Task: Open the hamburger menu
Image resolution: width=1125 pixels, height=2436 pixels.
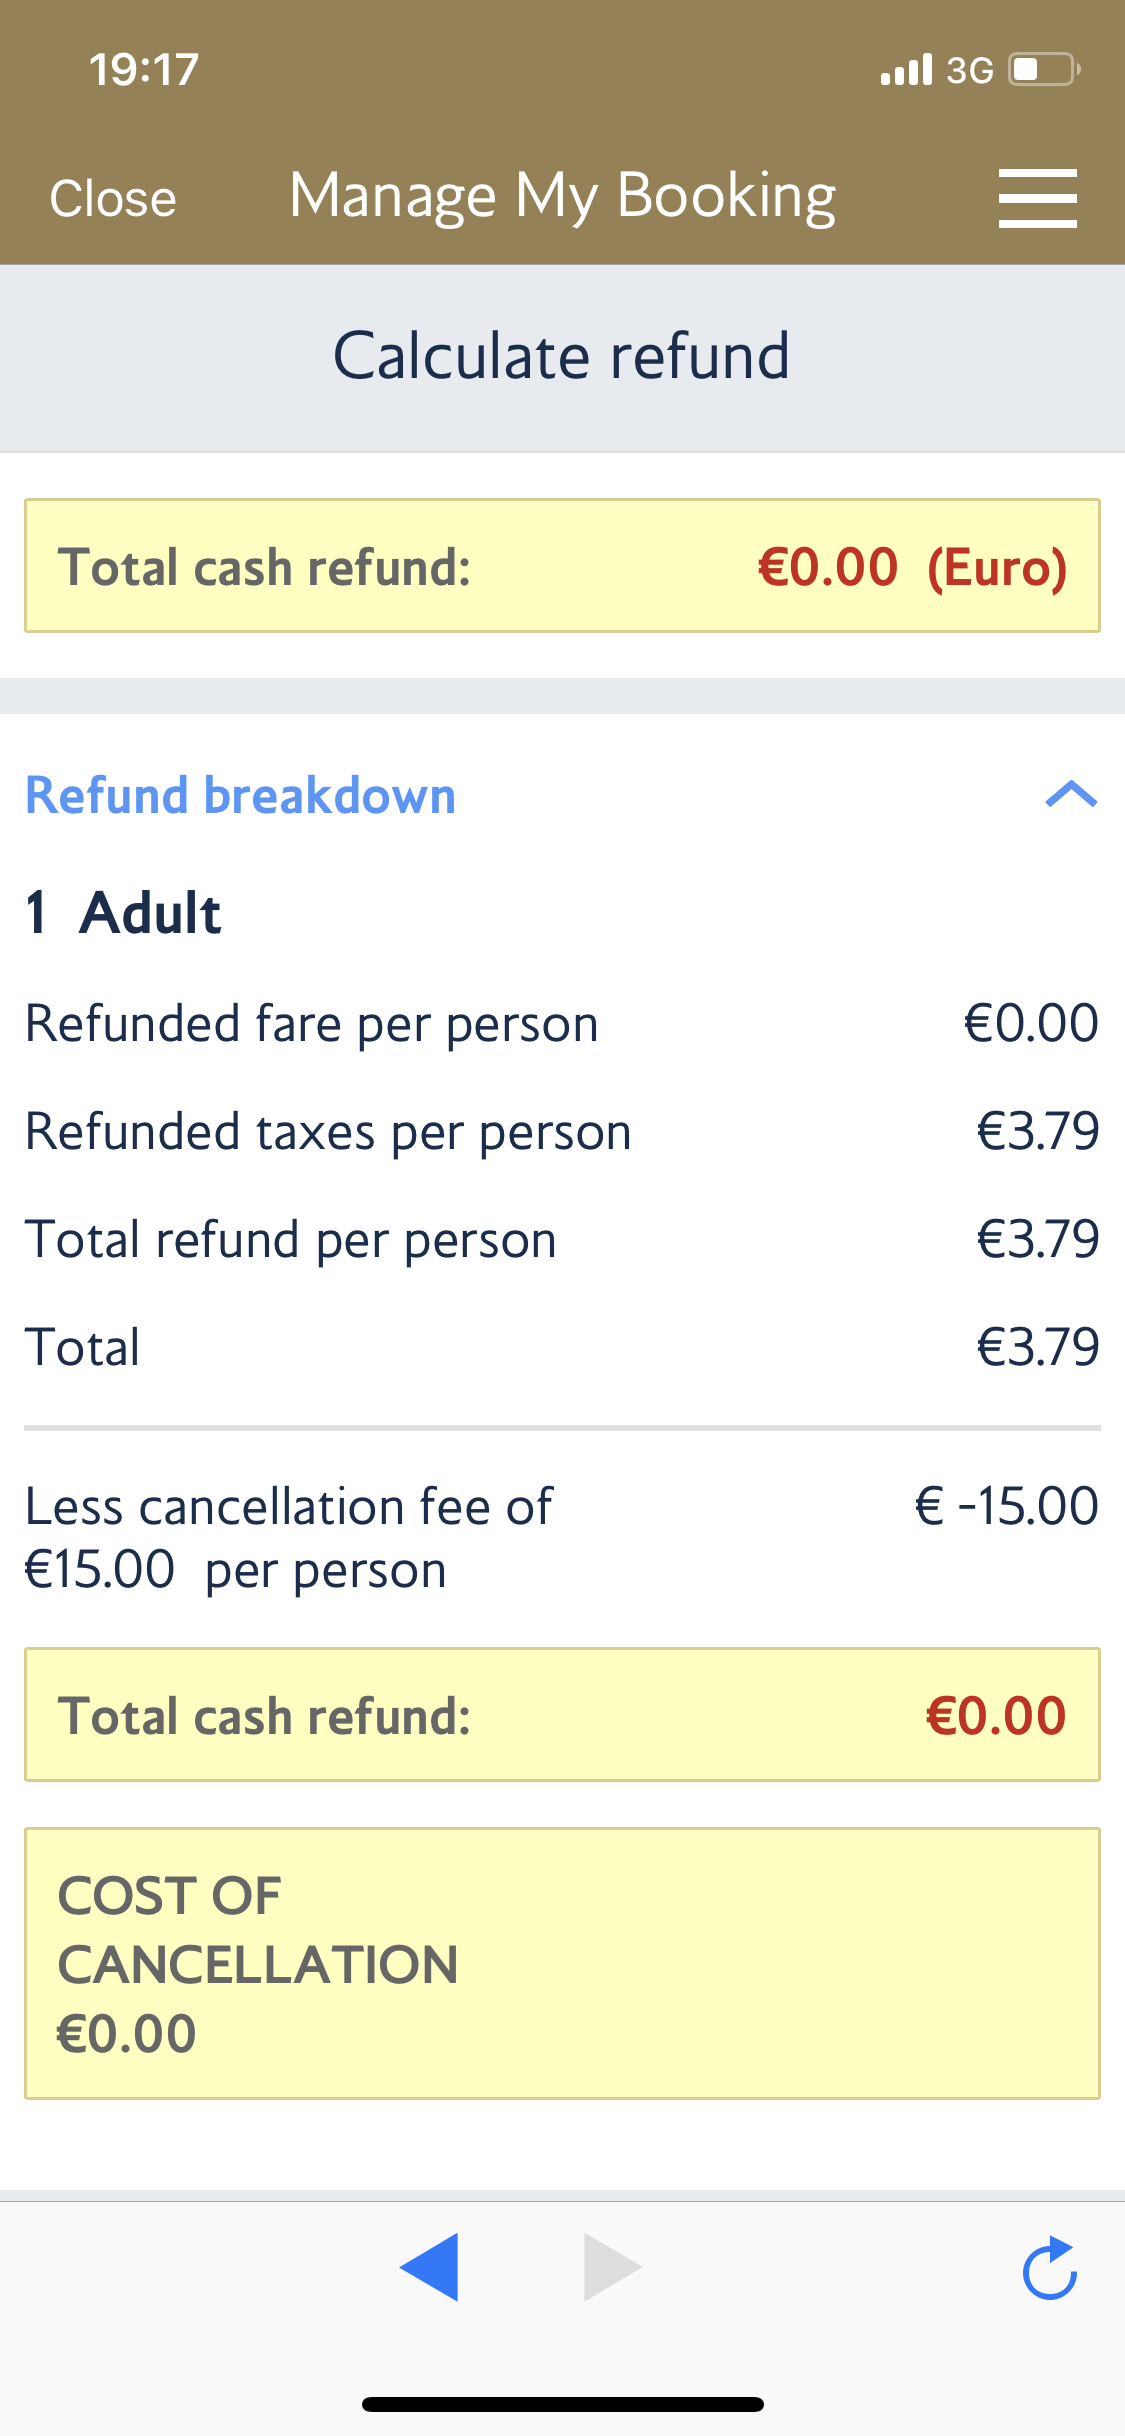Action: (1037, 198)
